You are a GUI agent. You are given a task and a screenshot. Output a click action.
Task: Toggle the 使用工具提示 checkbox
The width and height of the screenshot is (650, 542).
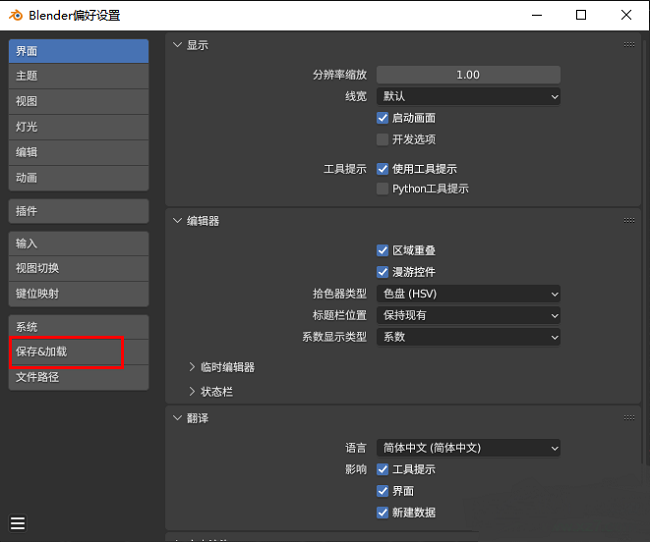382,169
